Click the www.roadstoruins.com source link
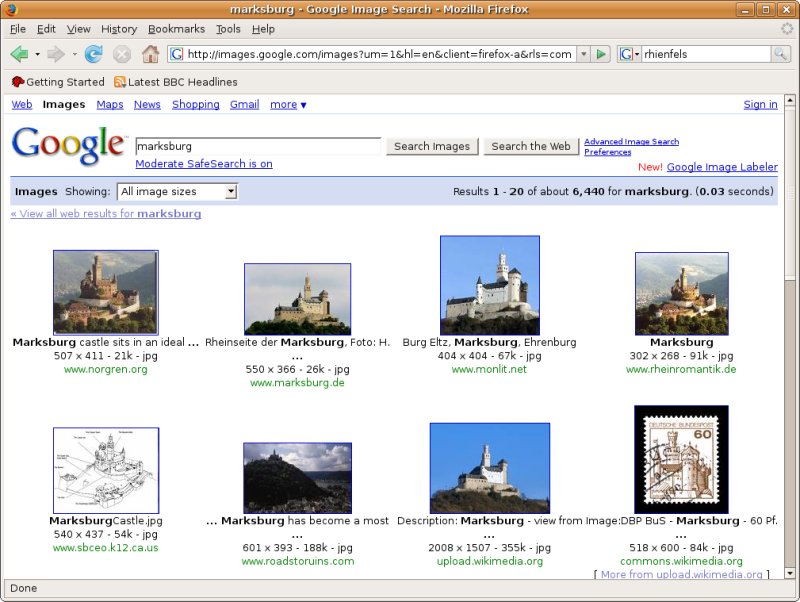The image size is (800, 602). [x=297, y=561]
